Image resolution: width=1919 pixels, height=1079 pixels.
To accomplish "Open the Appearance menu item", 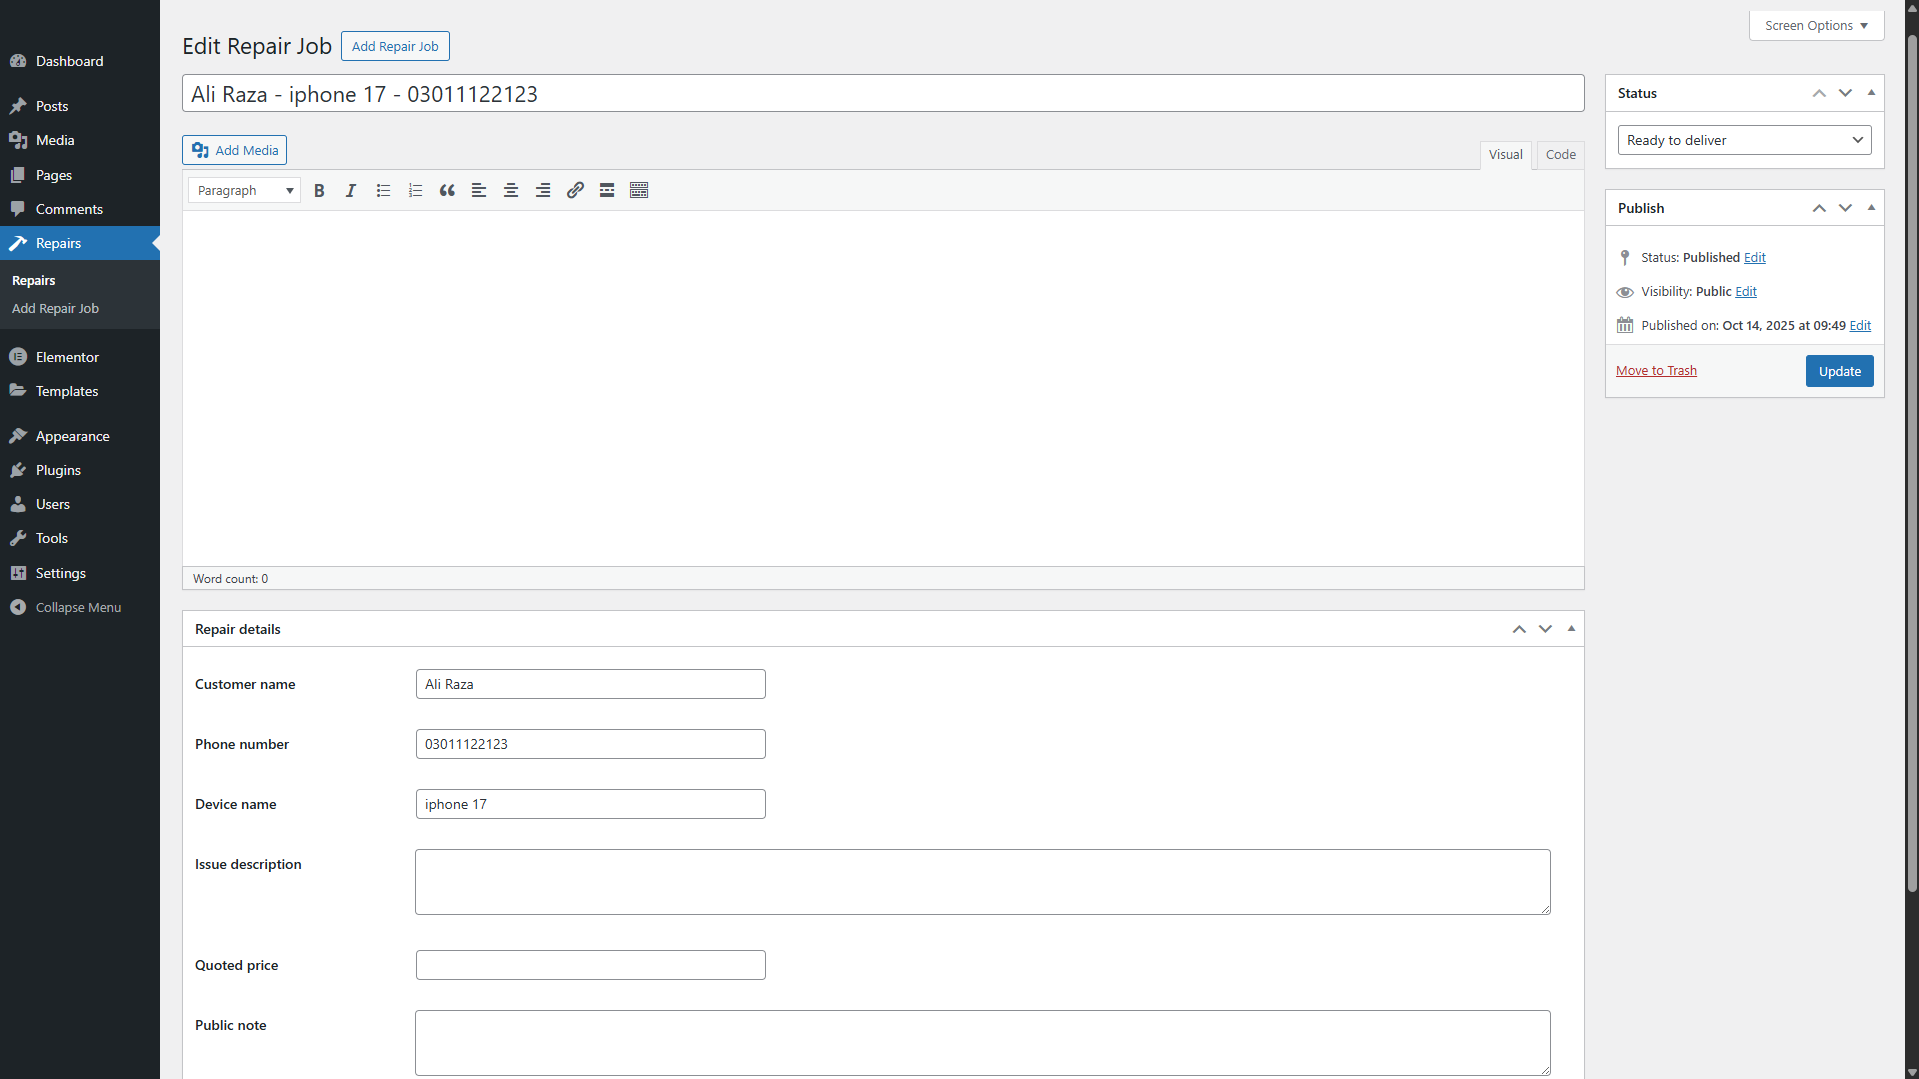I will pos(80,436).
